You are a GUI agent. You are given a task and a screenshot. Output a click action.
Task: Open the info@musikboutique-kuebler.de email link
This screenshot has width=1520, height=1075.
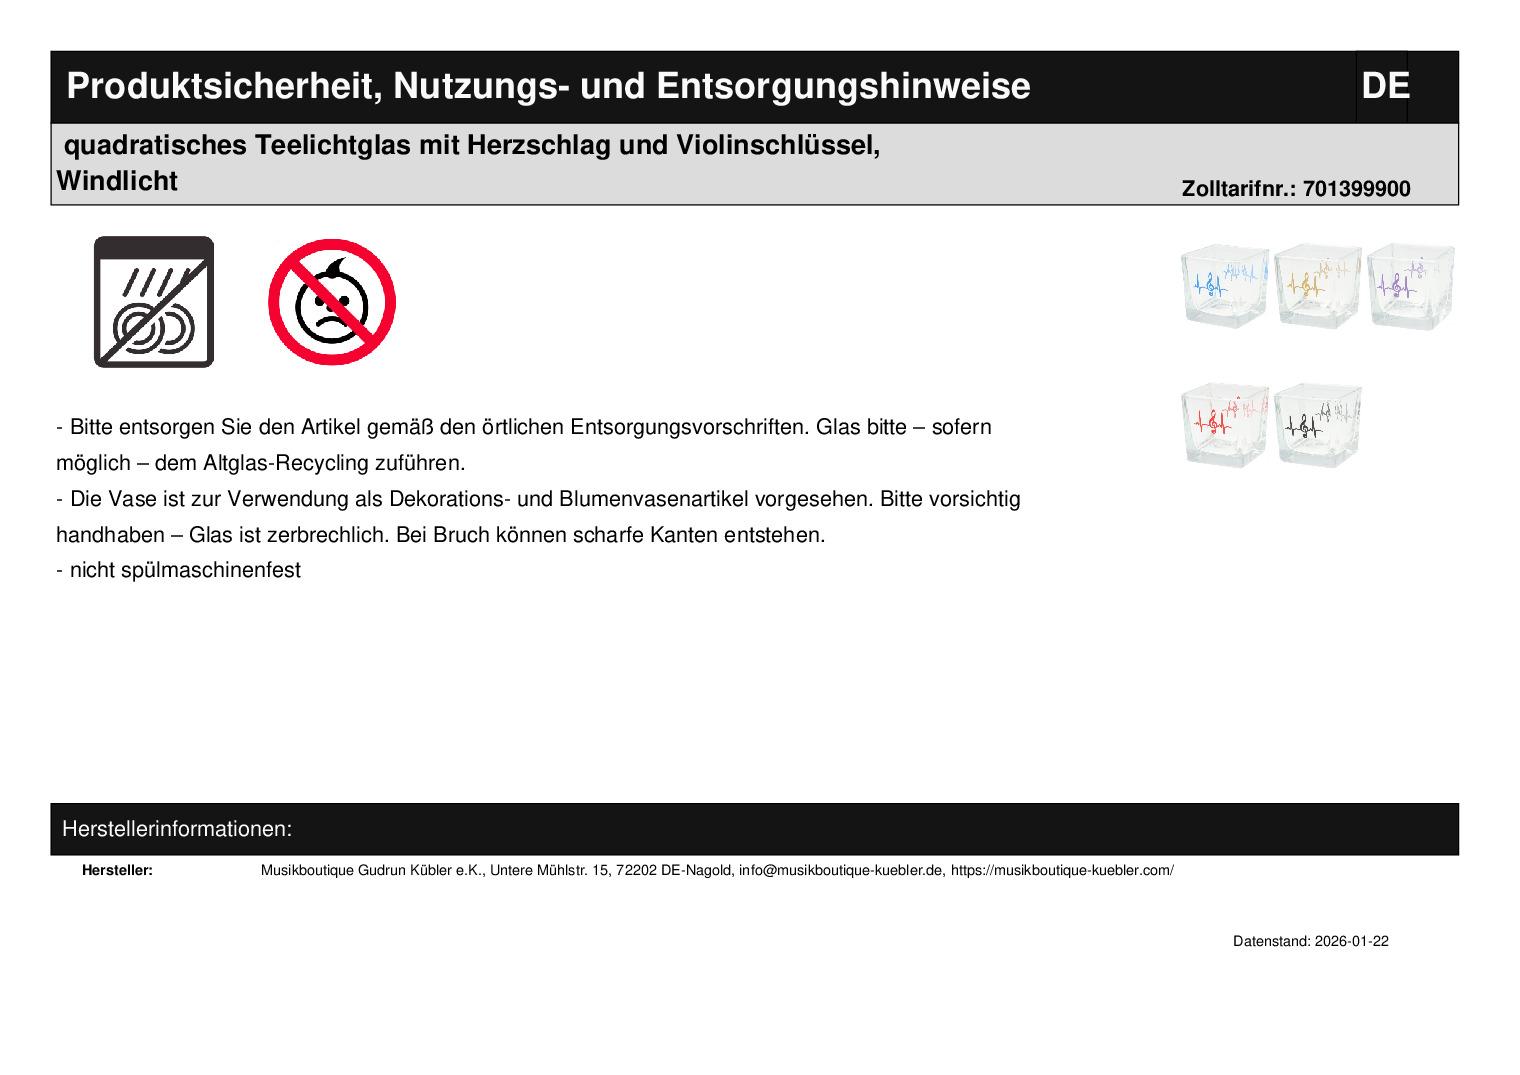click(x=841, y=871)
